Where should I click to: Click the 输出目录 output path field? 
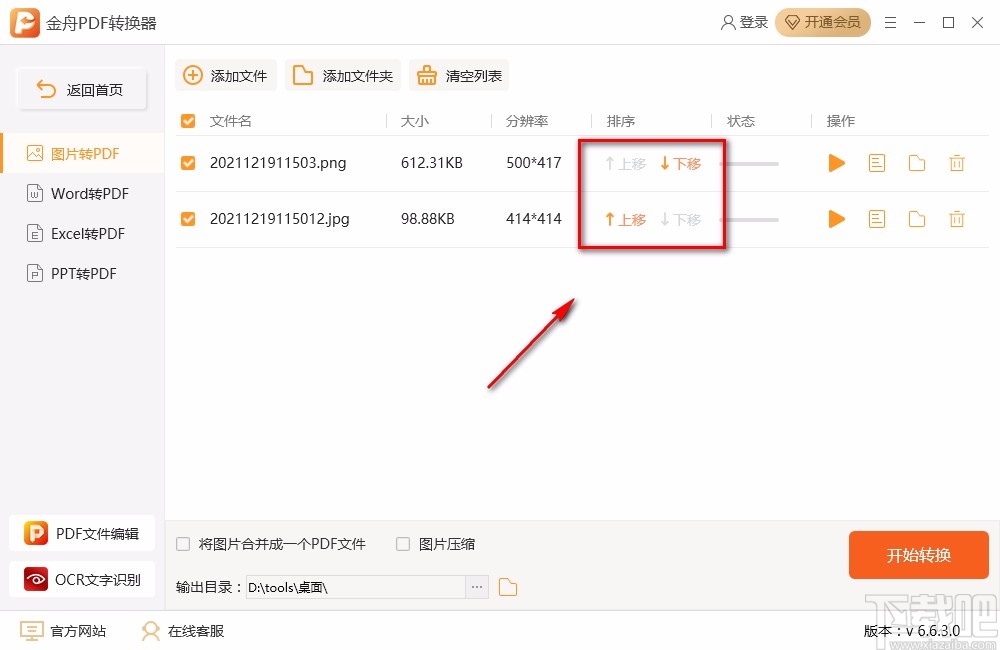coord(360,587)
